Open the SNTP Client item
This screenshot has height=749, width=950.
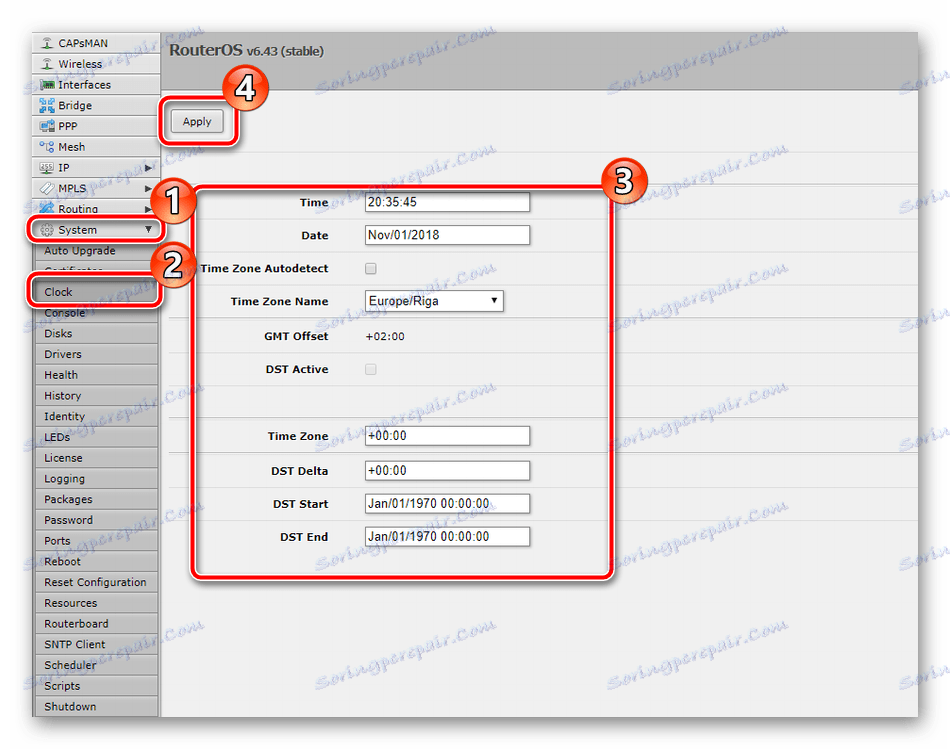pos(97,644)
